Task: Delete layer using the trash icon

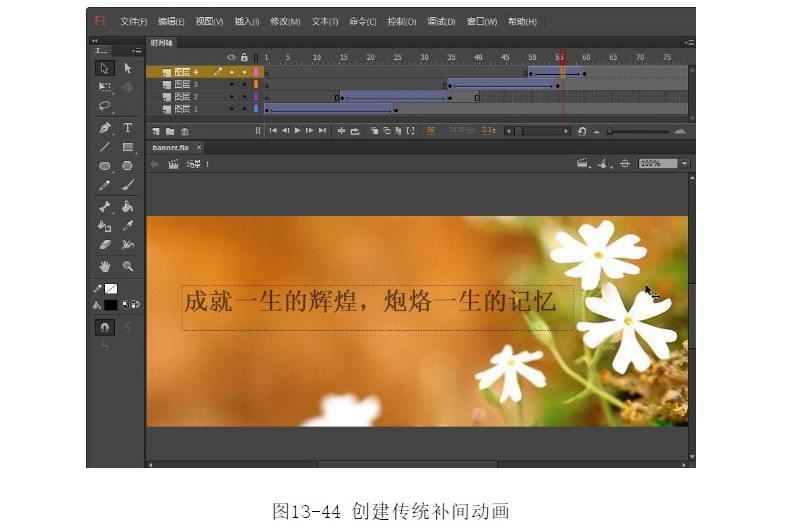Action: (x=184, y=131)
